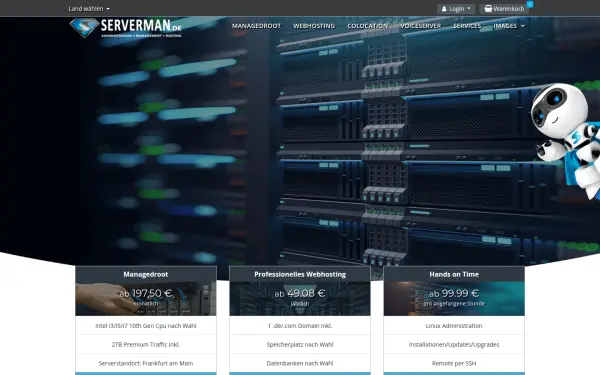Open the Services menu item

[x=467, y=26]
